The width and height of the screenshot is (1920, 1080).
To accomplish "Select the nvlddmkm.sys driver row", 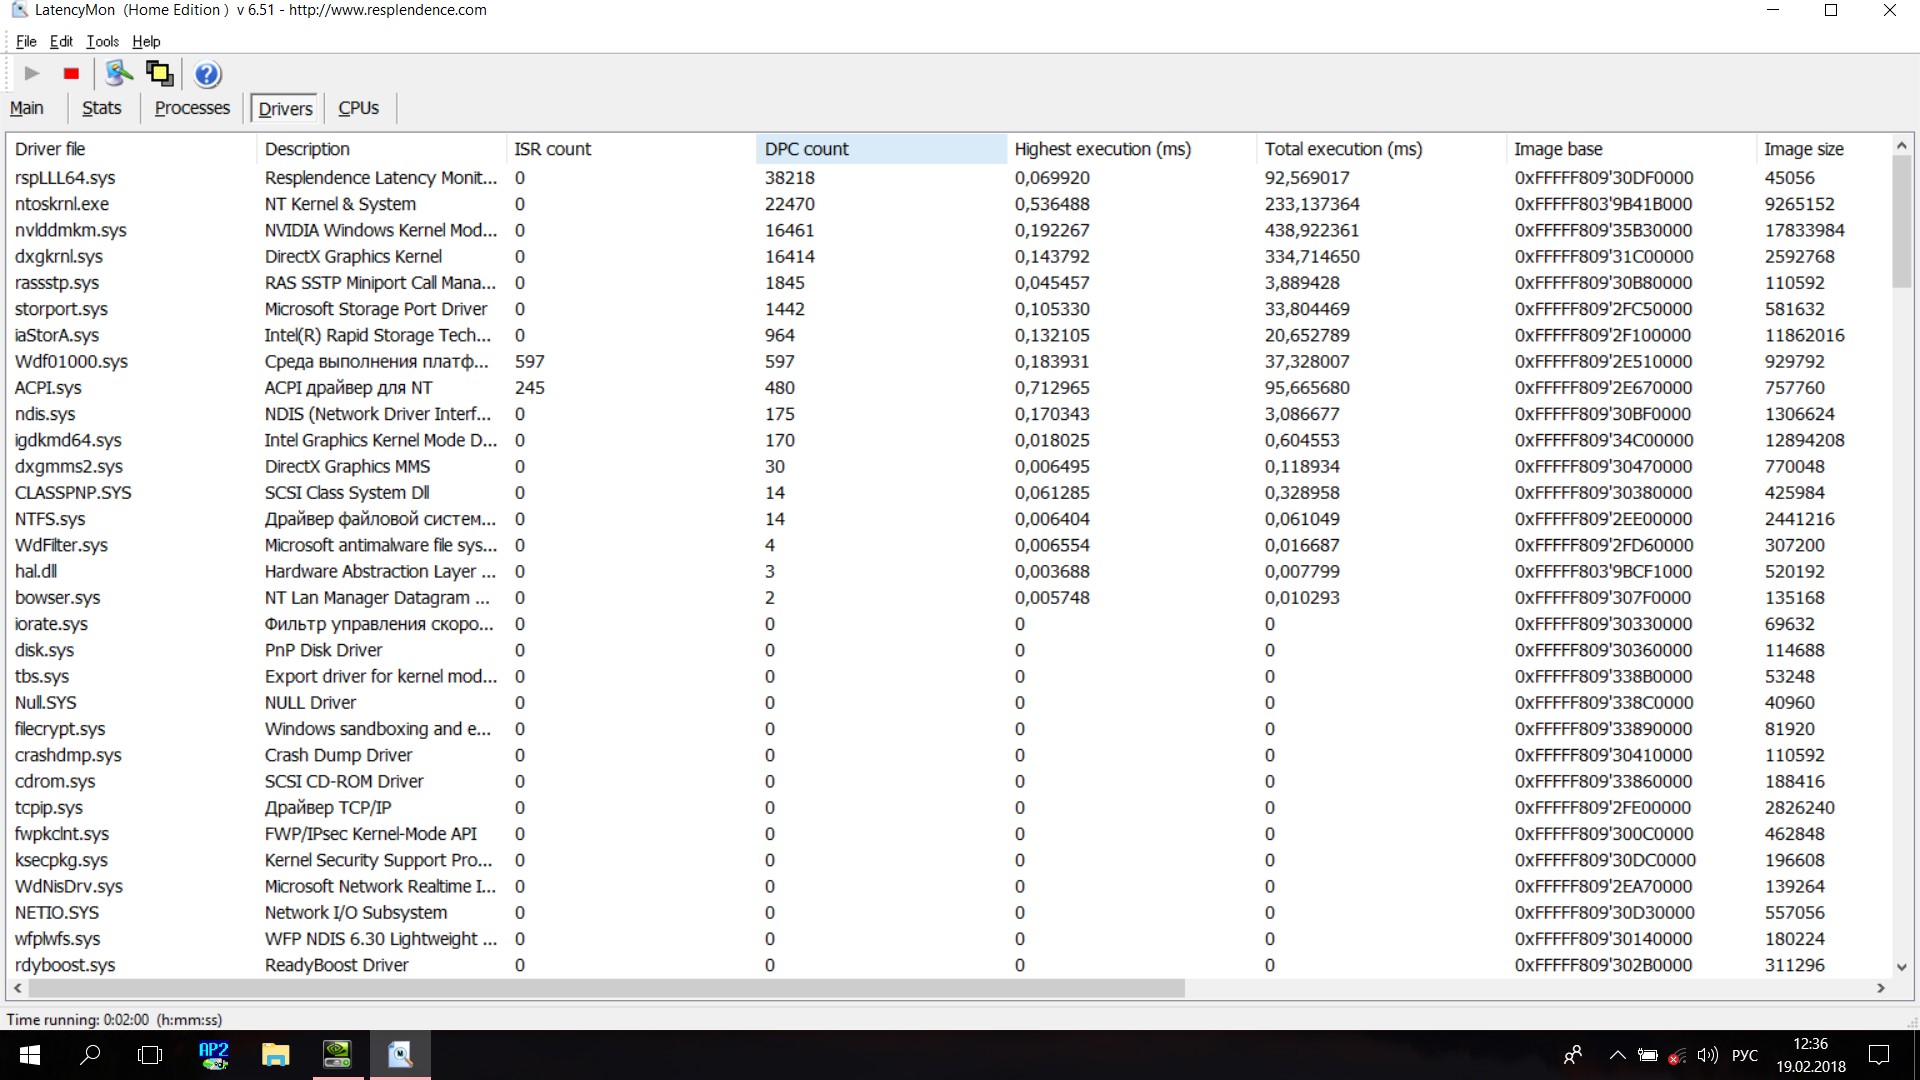I will 70,230.
